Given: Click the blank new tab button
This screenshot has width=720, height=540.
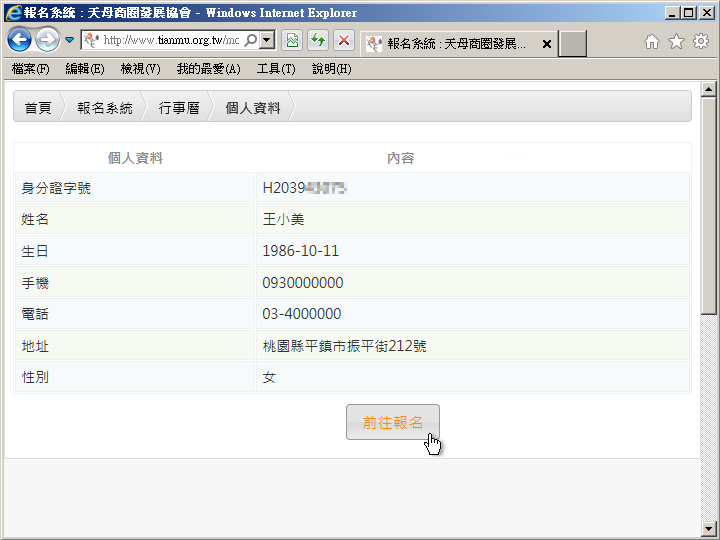Looking at the screenshot, I should (x=572, y=44).
